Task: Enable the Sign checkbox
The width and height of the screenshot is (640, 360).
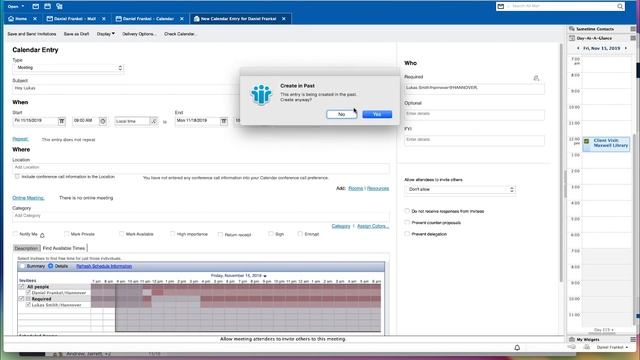Action: pos(271,234)
